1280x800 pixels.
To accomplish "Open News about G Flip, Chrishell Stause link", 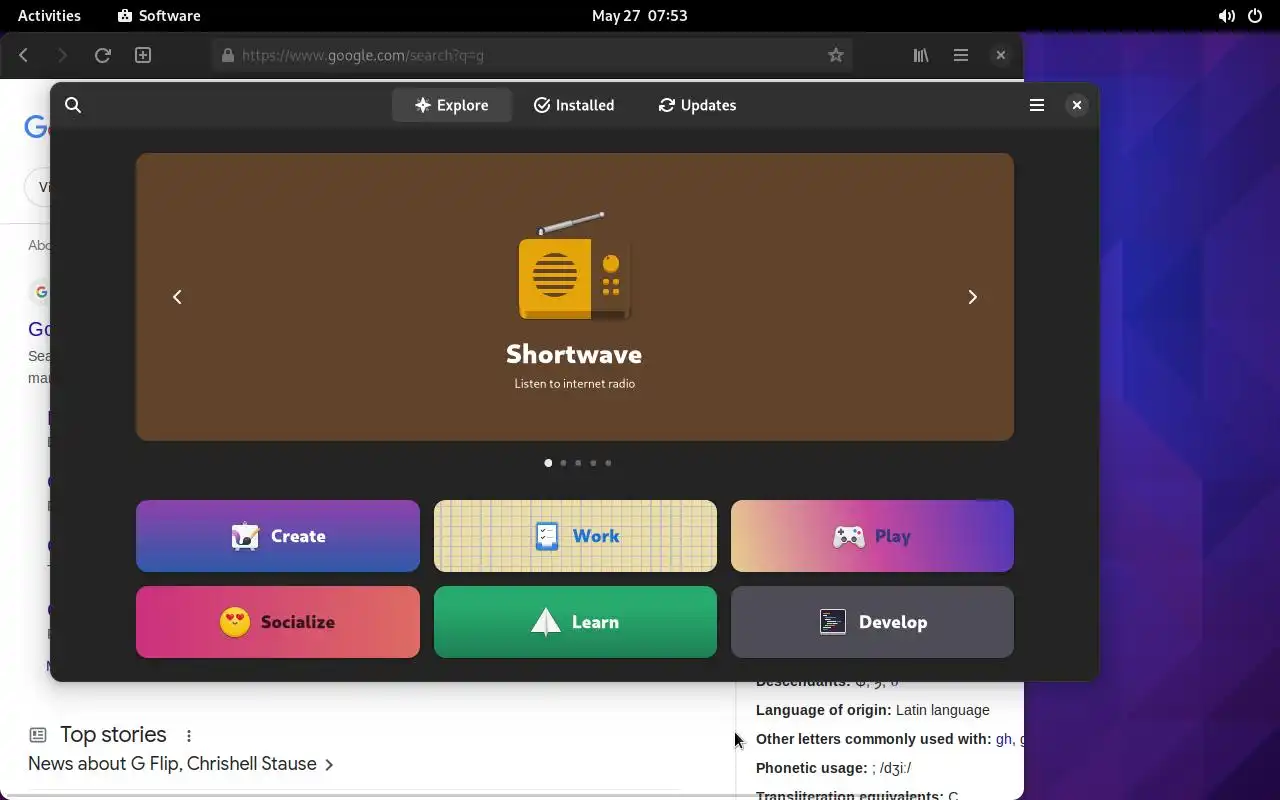I will (x=181, y=764).
